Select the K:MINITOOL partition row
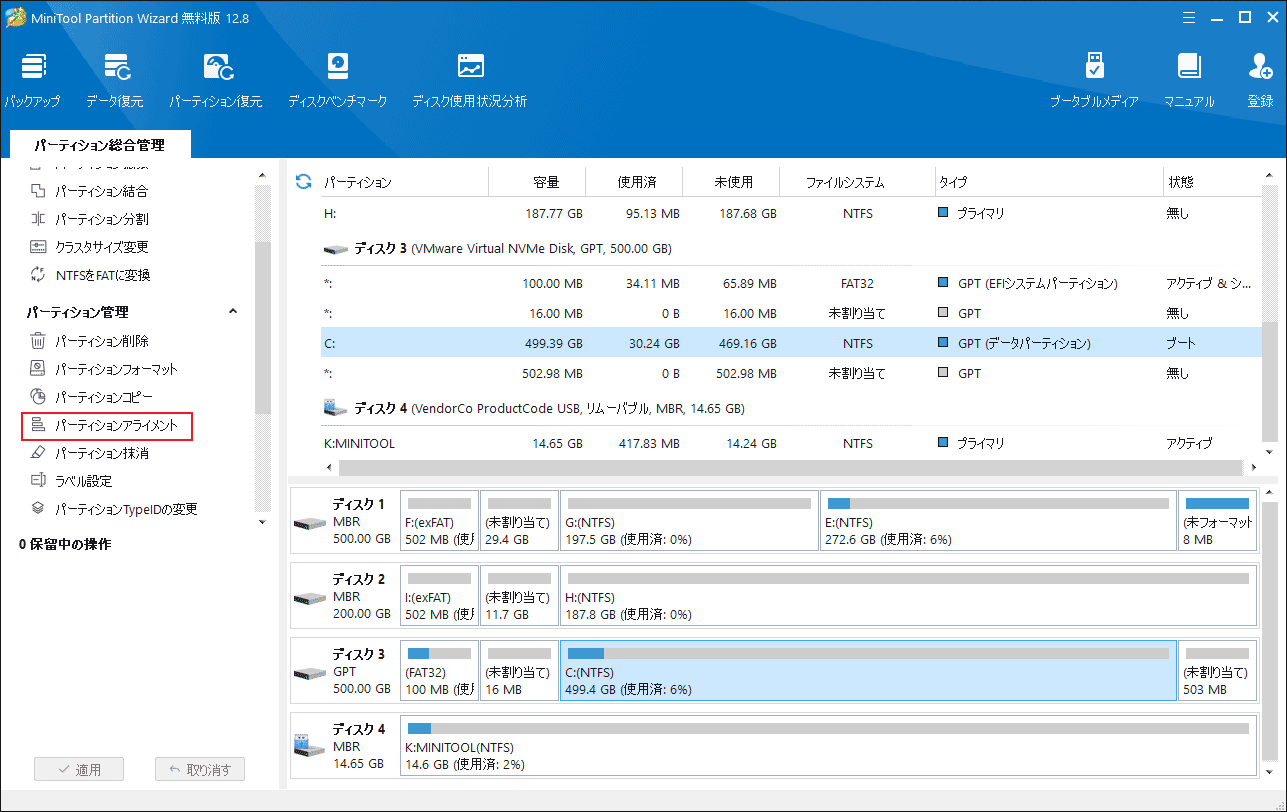This screenshot has height=812, width=1287. [x=790, y=443]
